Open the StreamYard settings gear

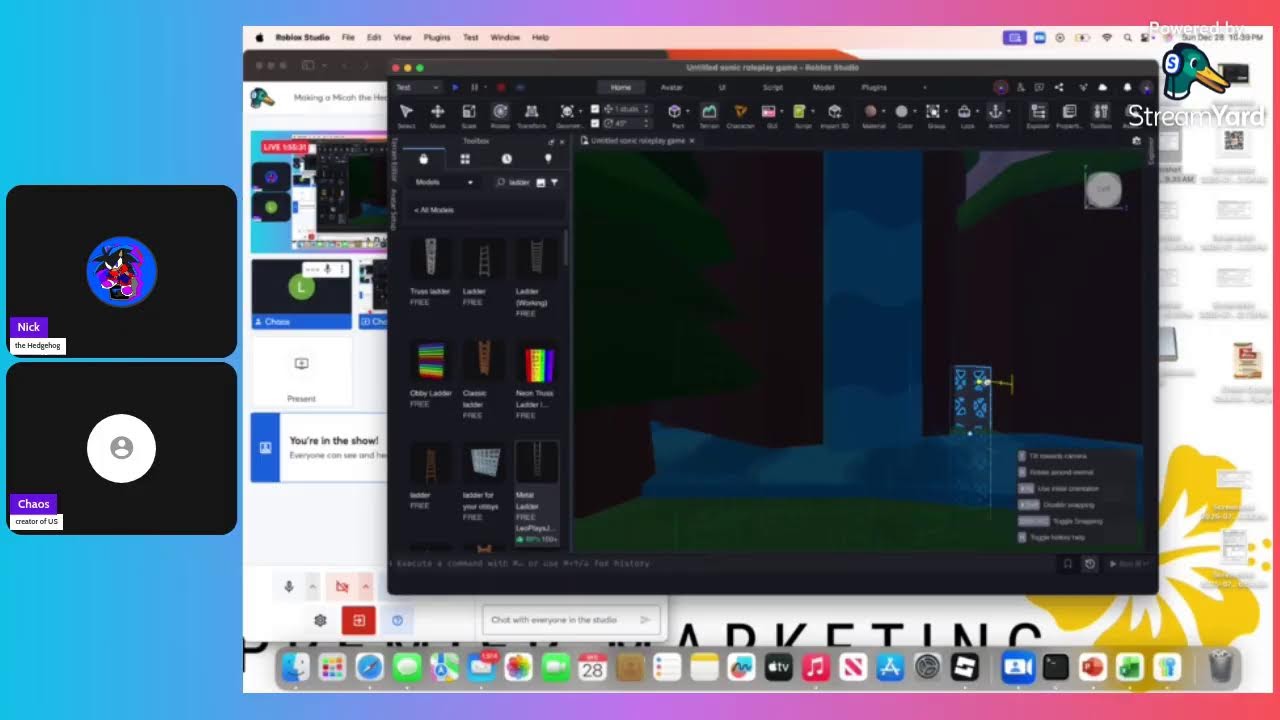[320, 620]
